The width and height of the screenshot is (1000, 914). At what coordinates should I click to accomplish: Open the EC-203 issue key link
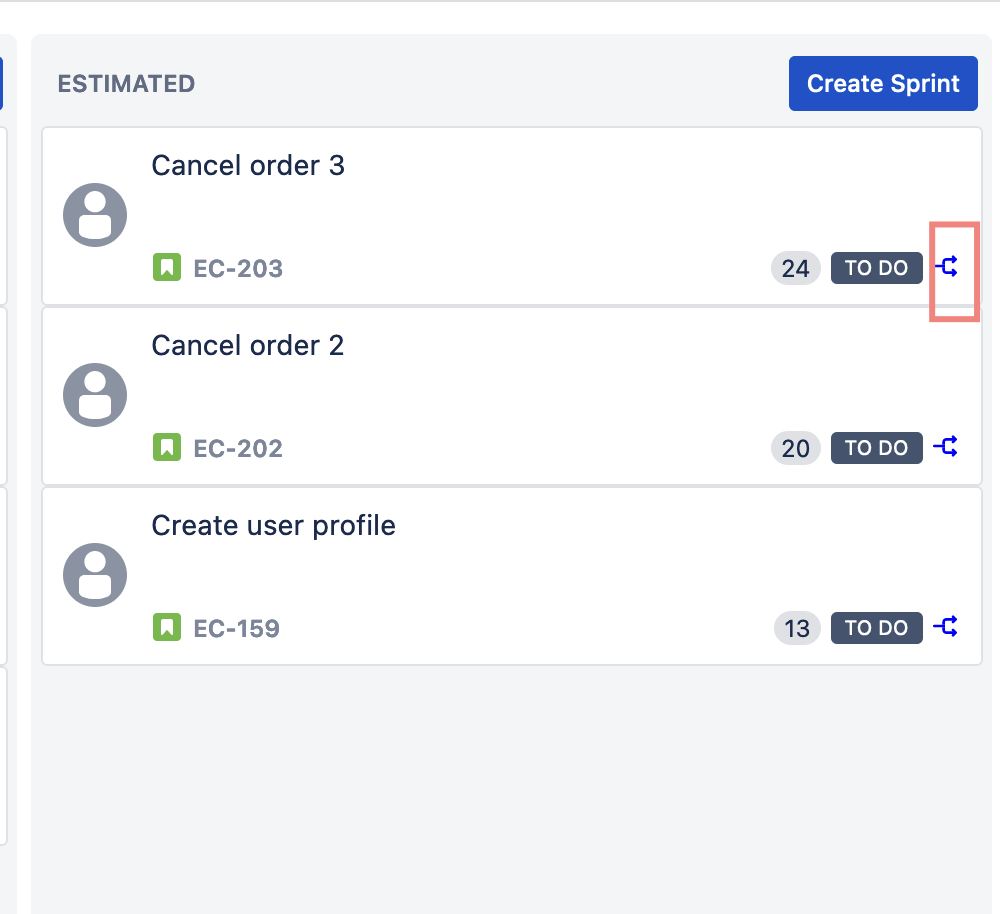[x=238, y=268]
